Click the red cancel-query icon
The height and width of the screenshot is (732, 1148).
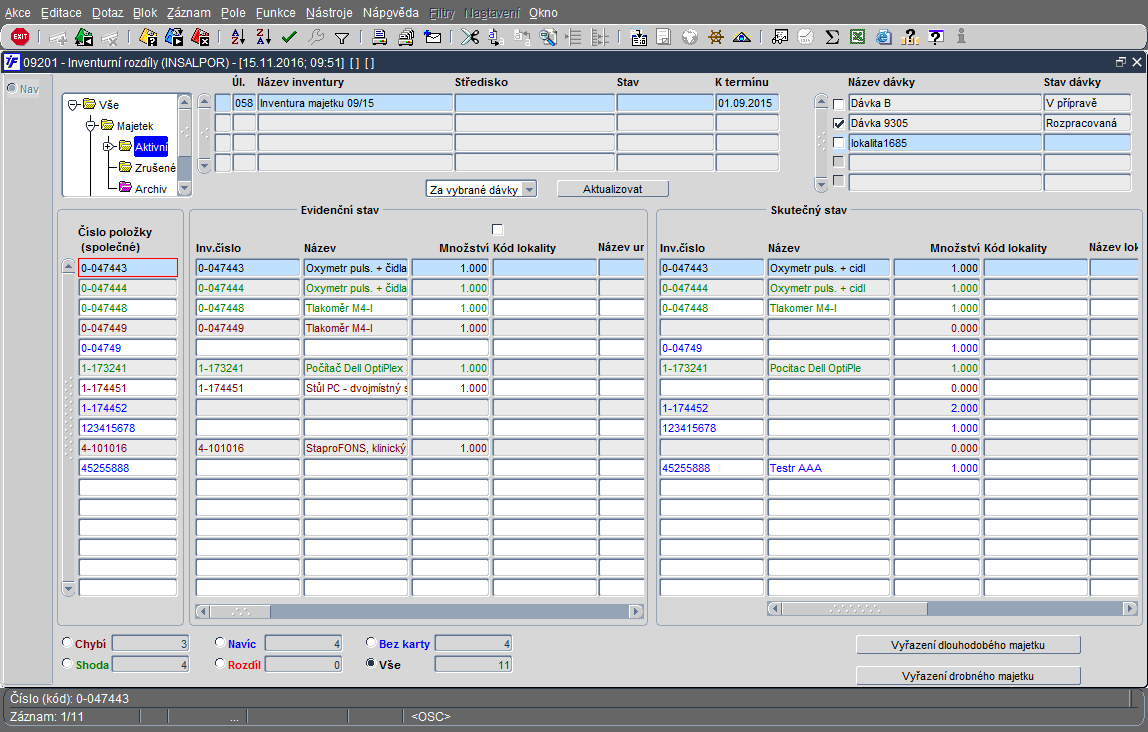point(200,37)
